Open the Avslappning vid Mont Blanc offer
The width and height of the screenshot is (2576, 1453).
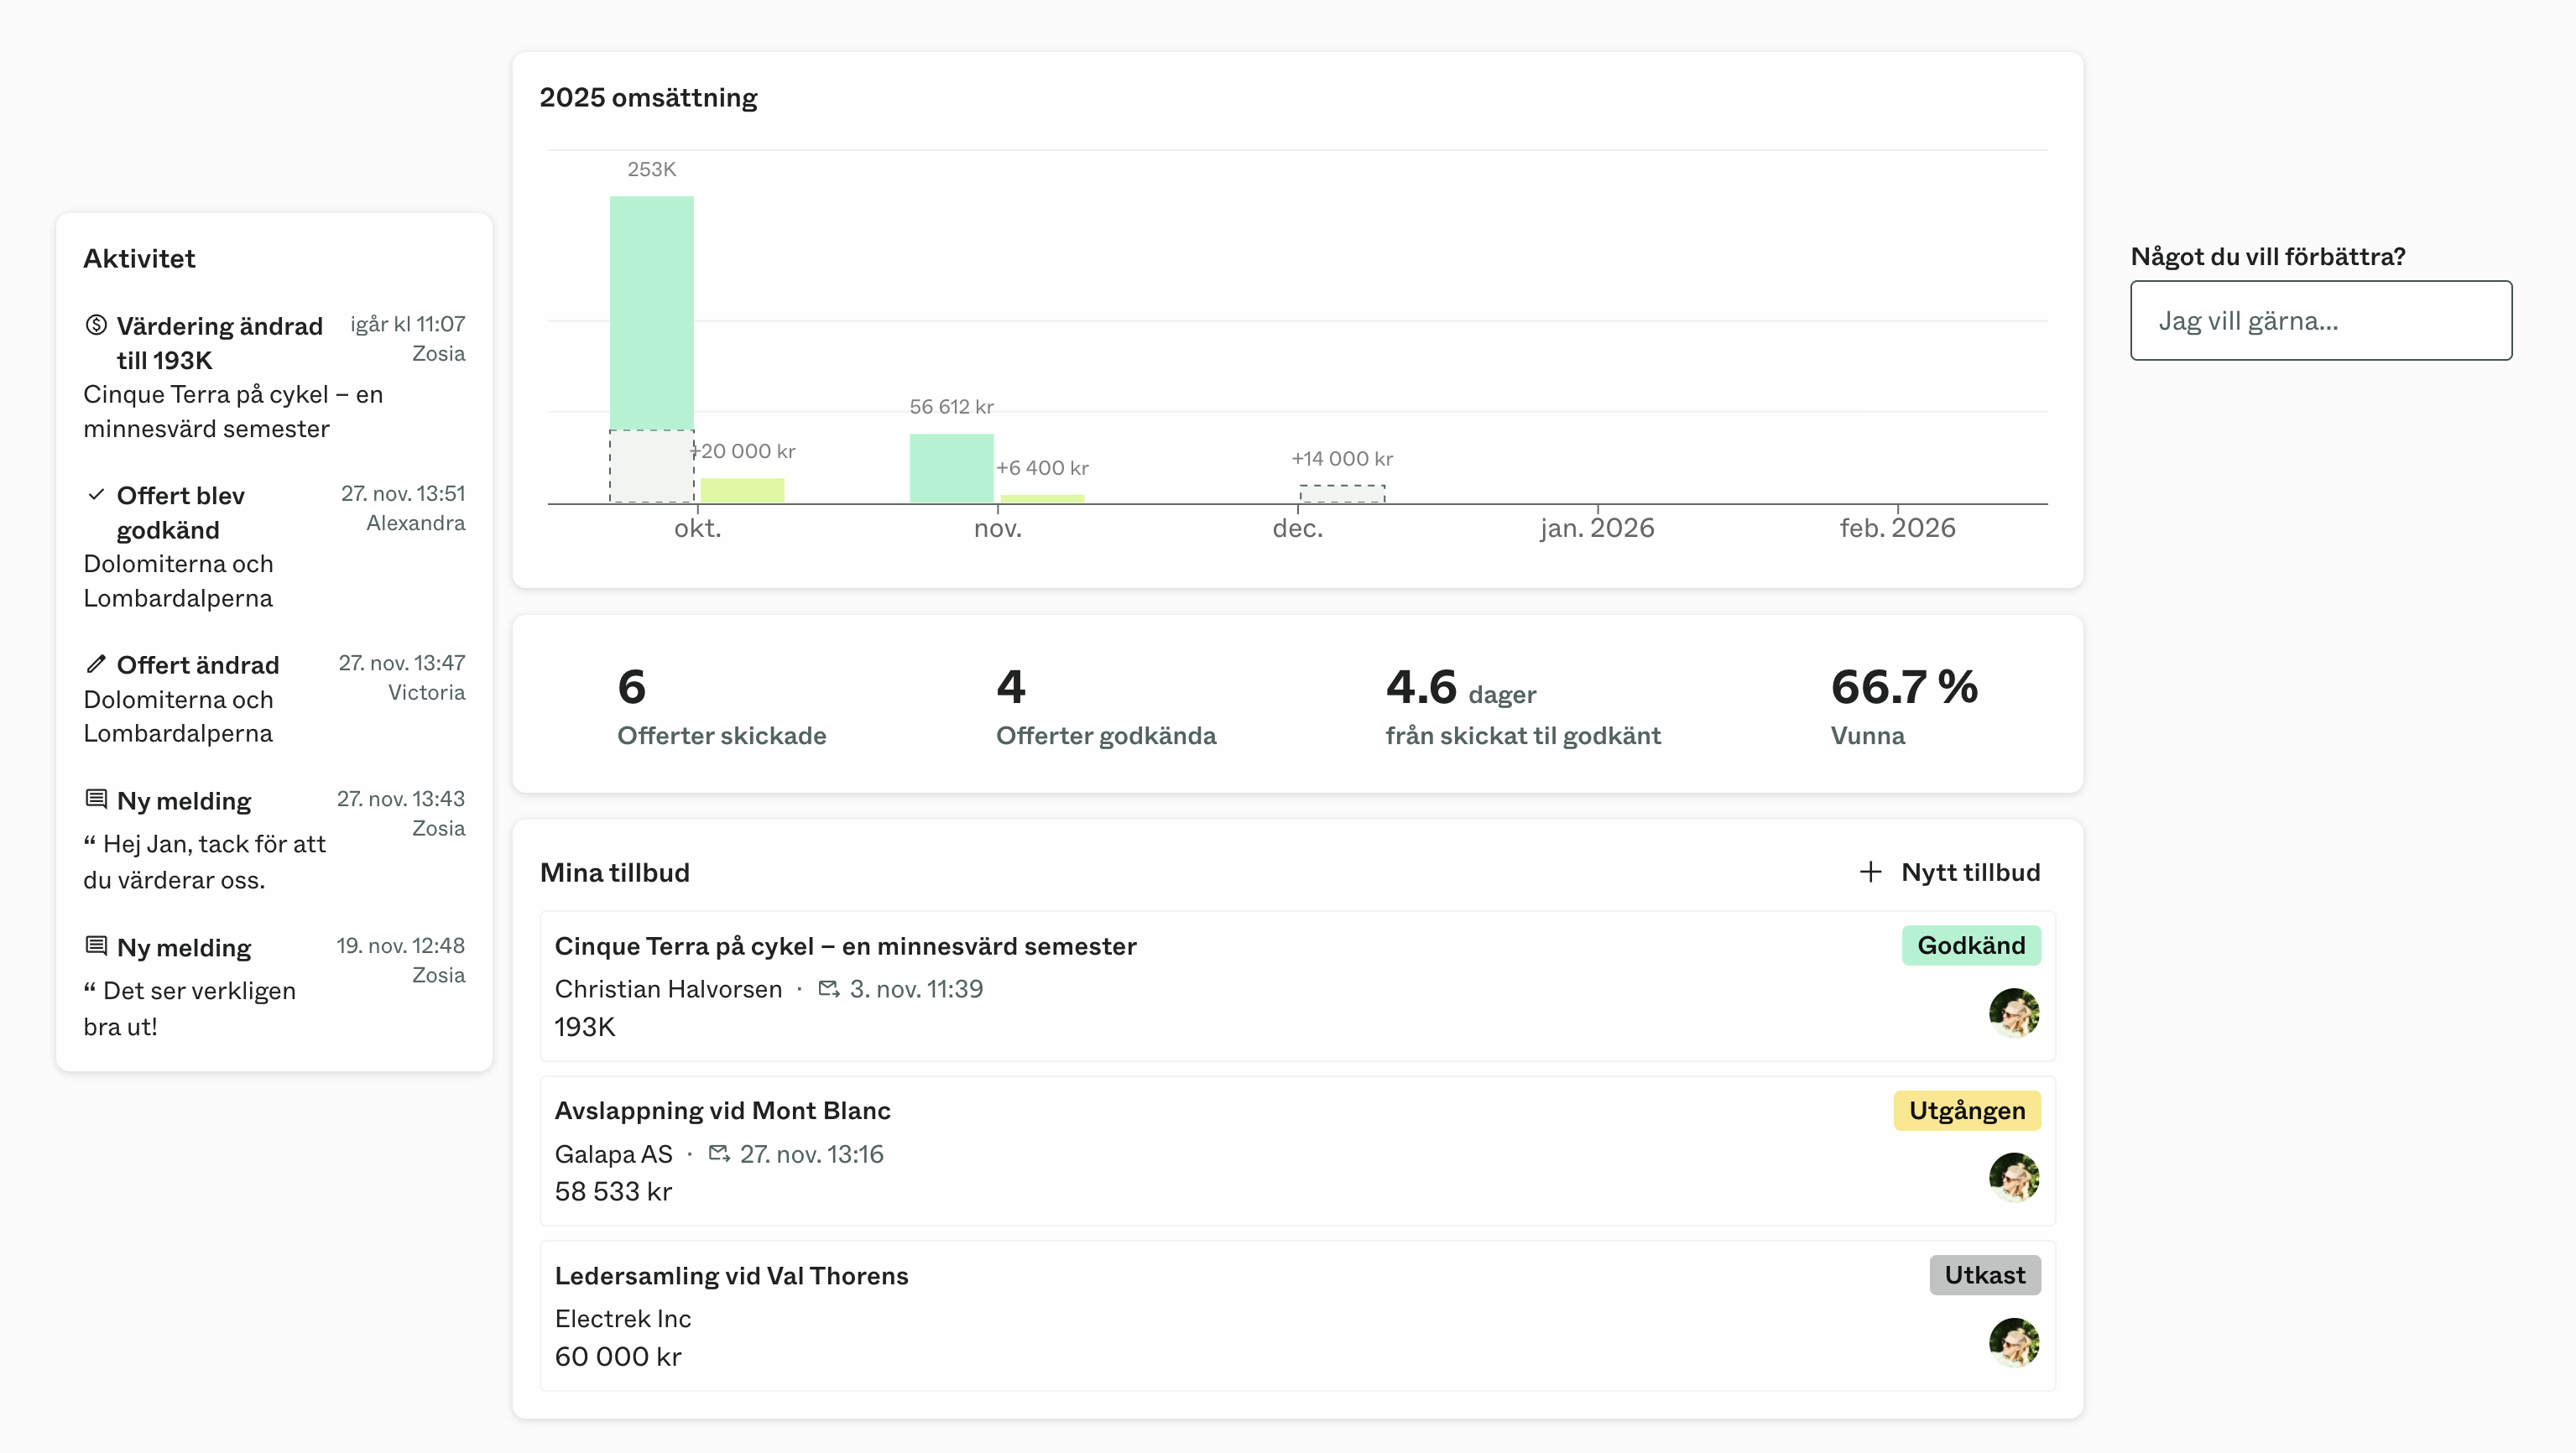(x=722, y=1111)
